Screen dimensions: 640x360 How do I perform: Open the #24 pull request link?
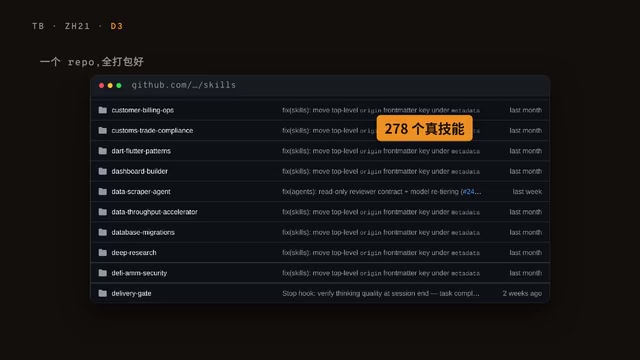pyautogui.click(x=469, y=191)
